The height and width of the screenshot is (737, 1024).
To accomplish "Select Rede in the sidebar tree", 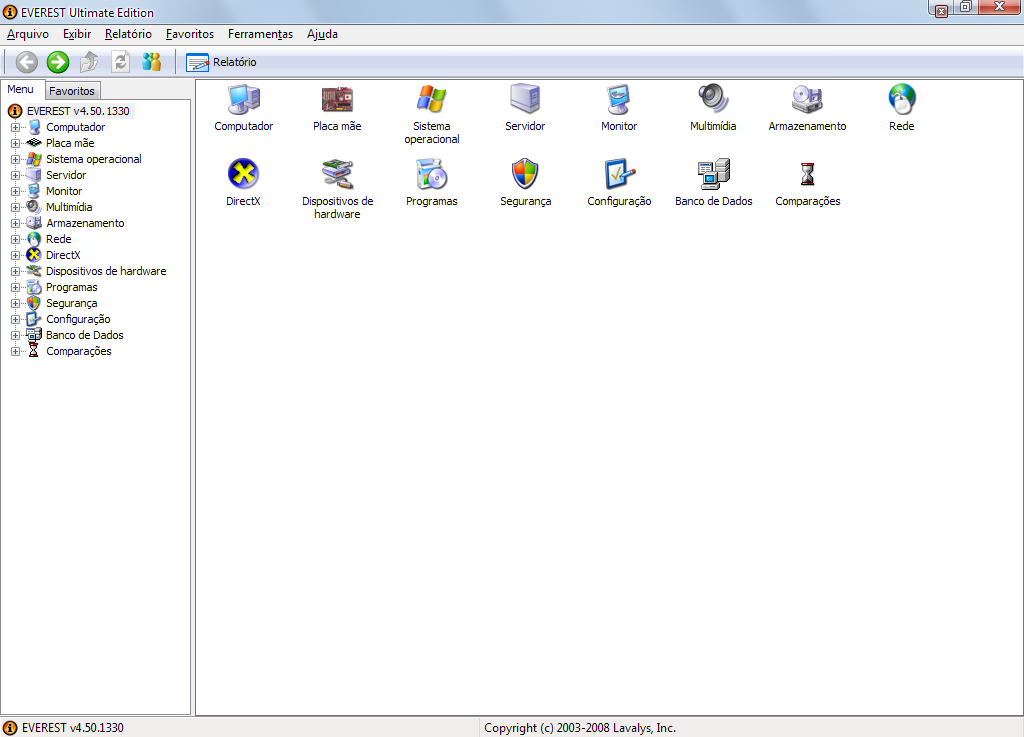I will pos(58,239).
